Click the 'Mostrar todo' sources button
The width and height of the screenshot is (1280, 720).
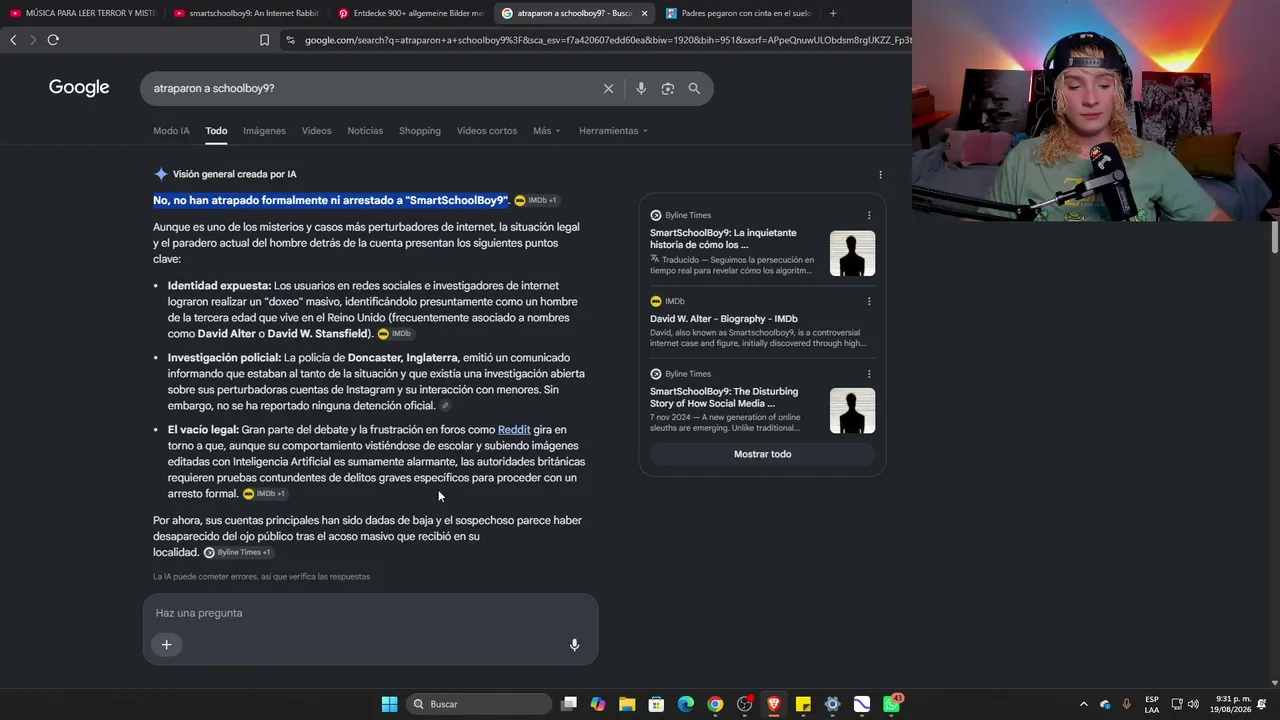click(x=762, y=454)
